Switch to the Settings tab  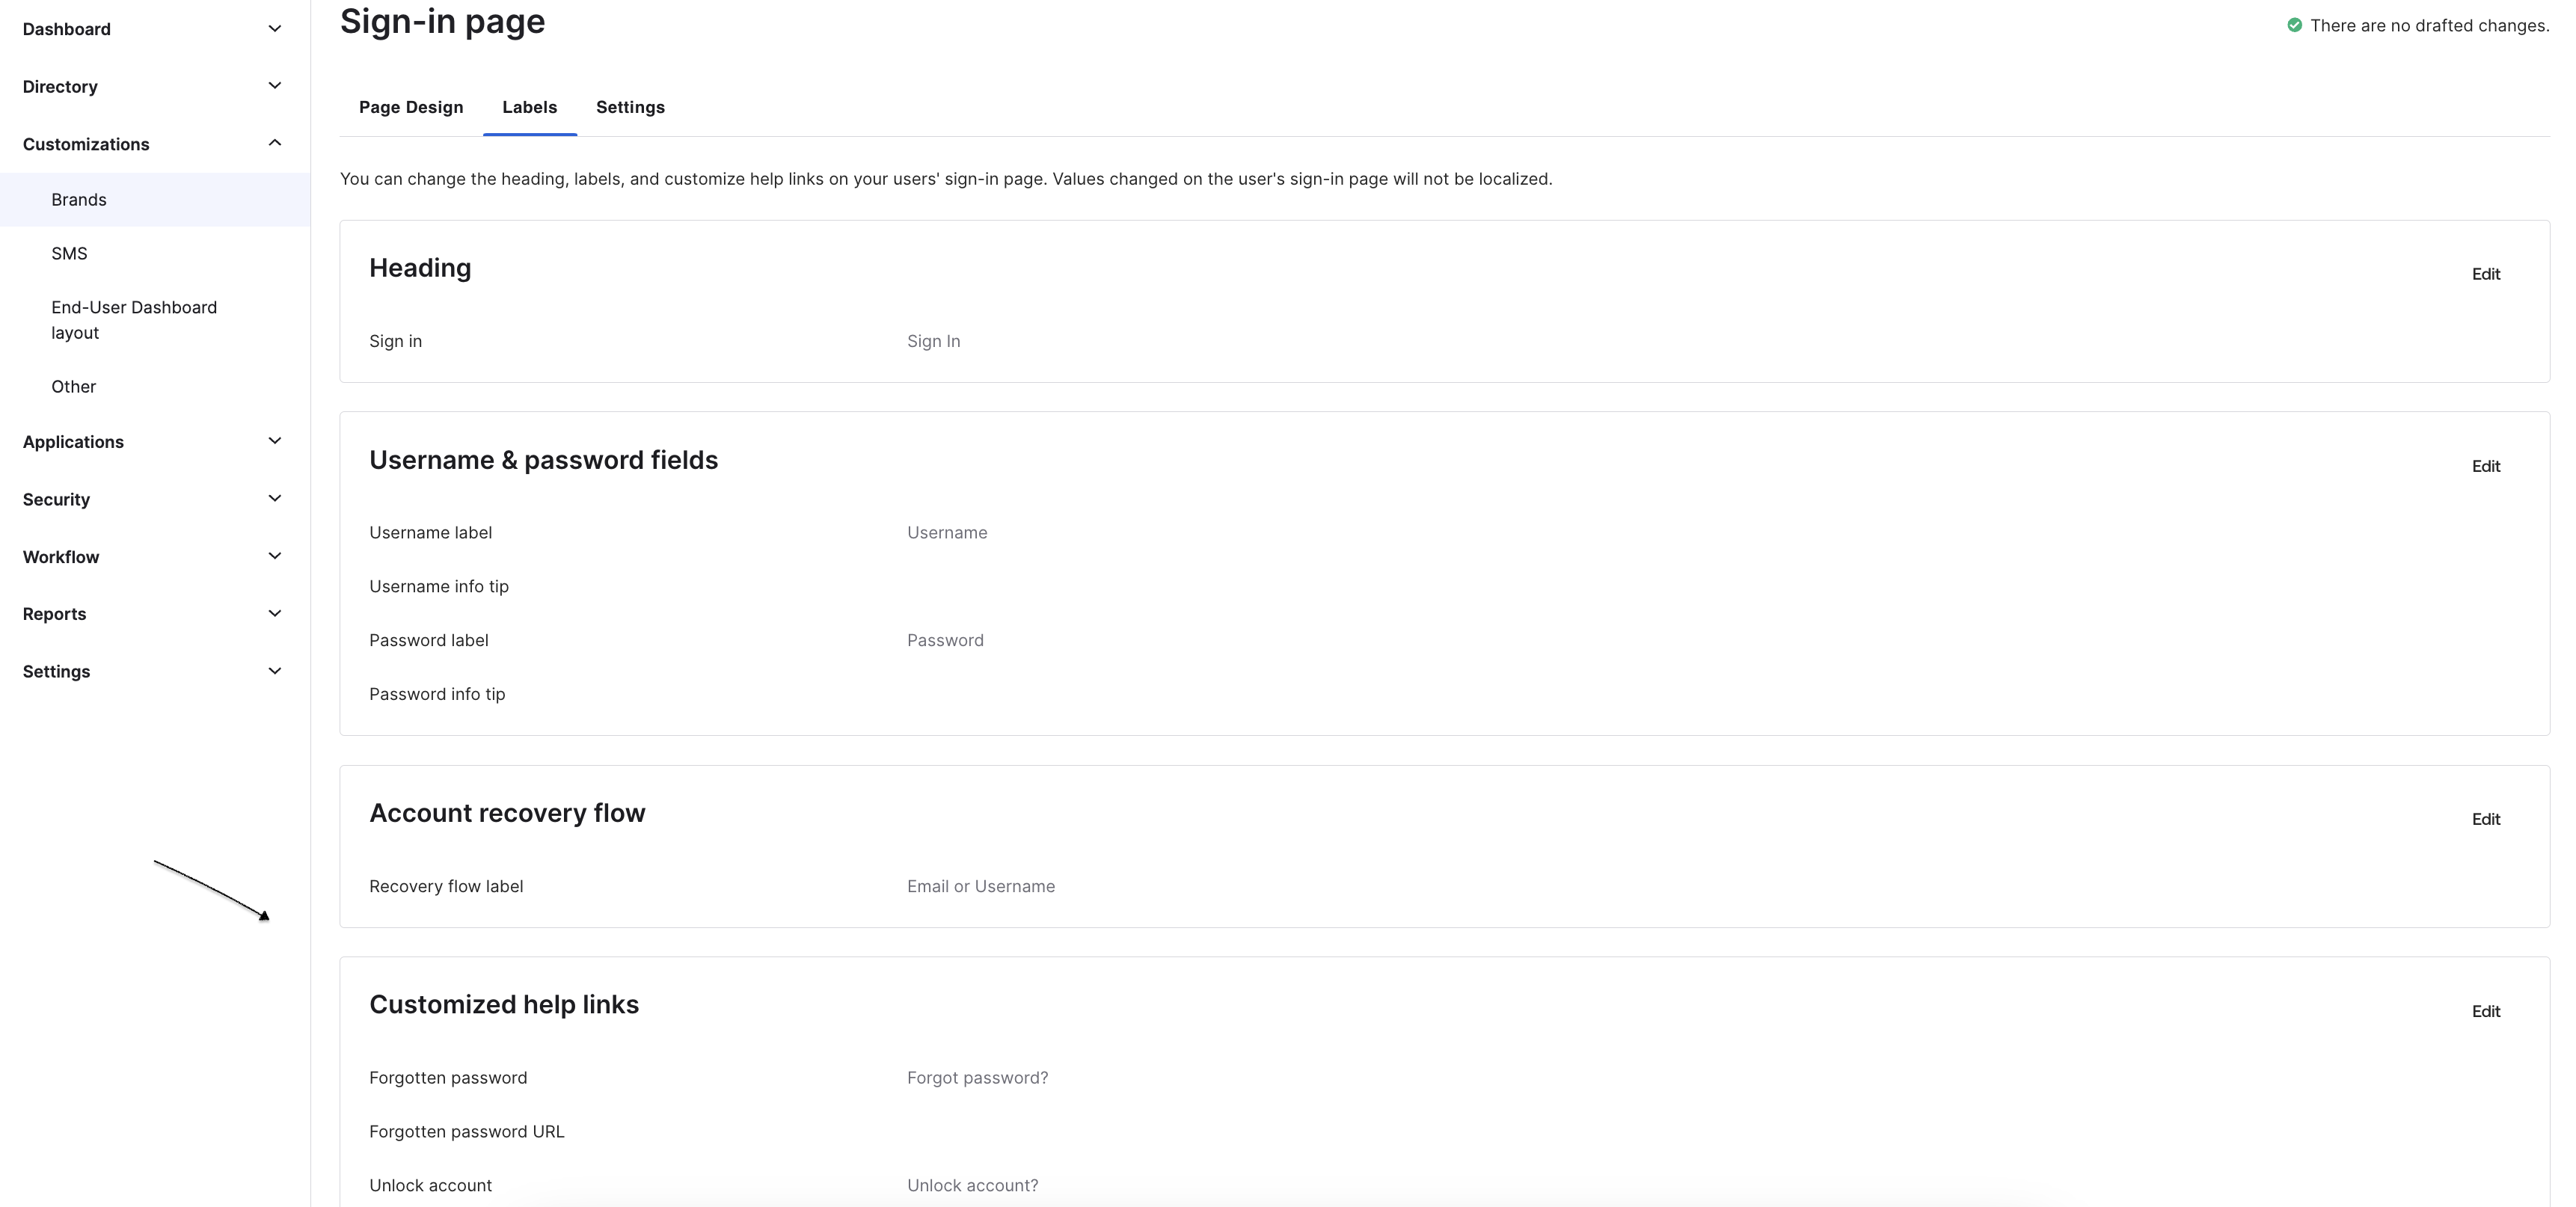pyautogui.click(x=630, y=107)
